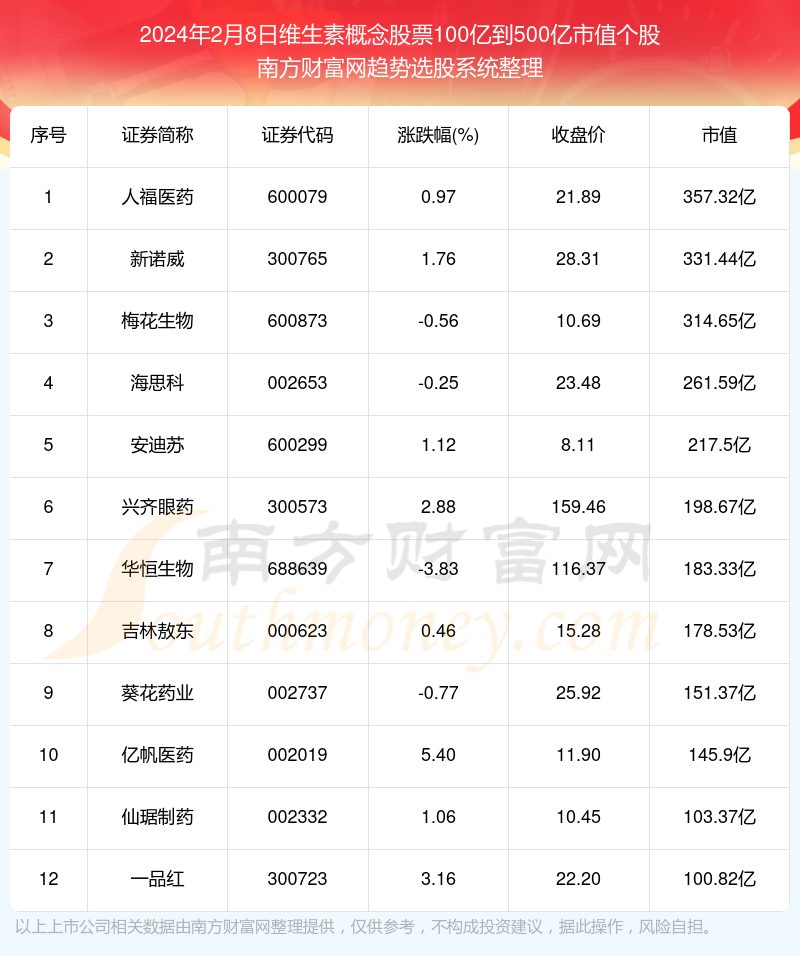800x956 pixels.
Task: Select stock code 002737
Action: [x=298, y=693]
